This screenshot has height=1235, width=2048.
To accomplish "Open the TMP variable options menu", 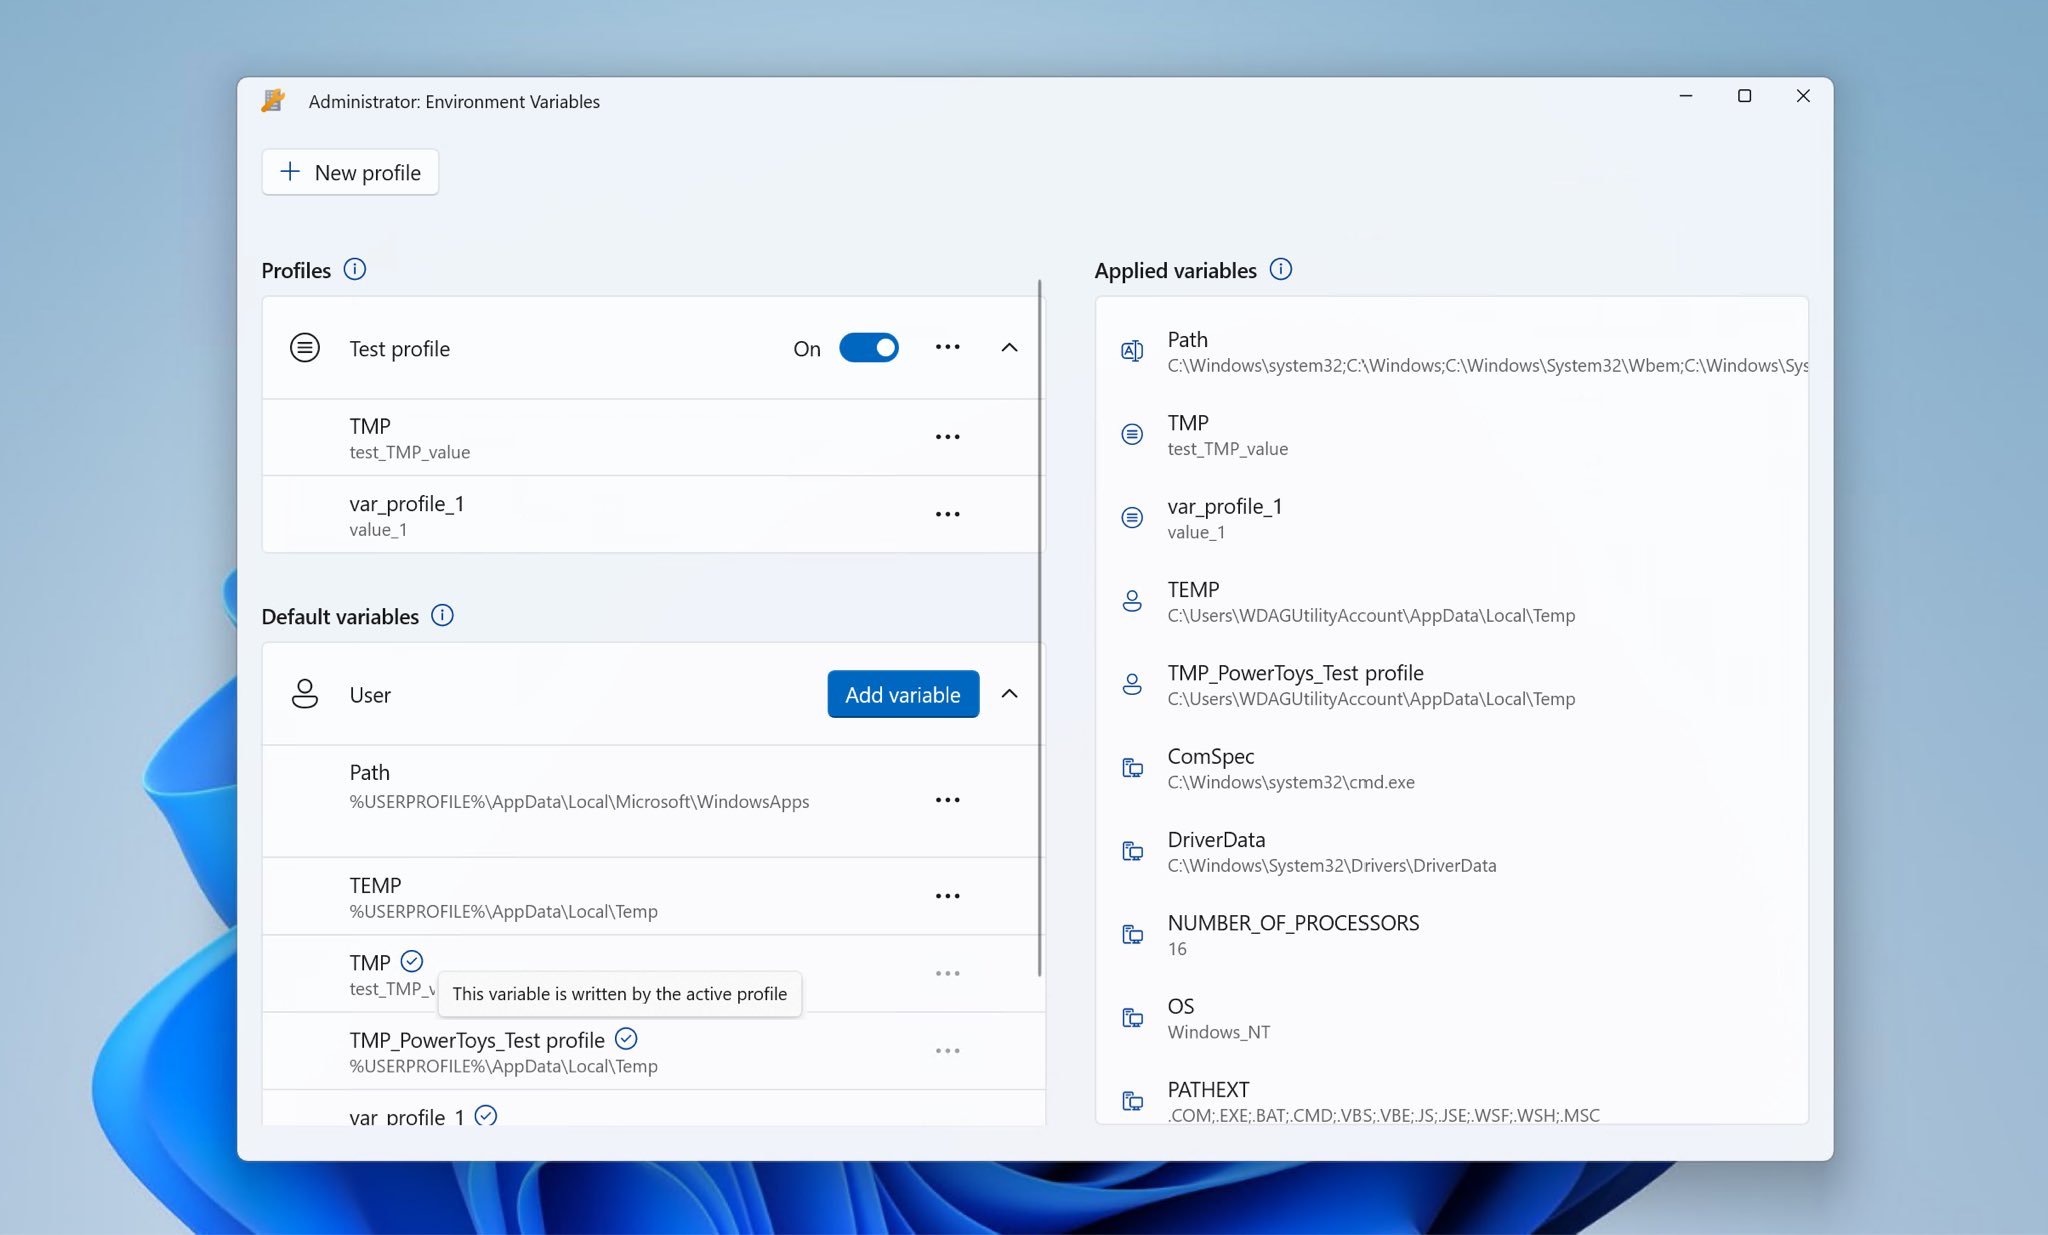I will point(948,436).
